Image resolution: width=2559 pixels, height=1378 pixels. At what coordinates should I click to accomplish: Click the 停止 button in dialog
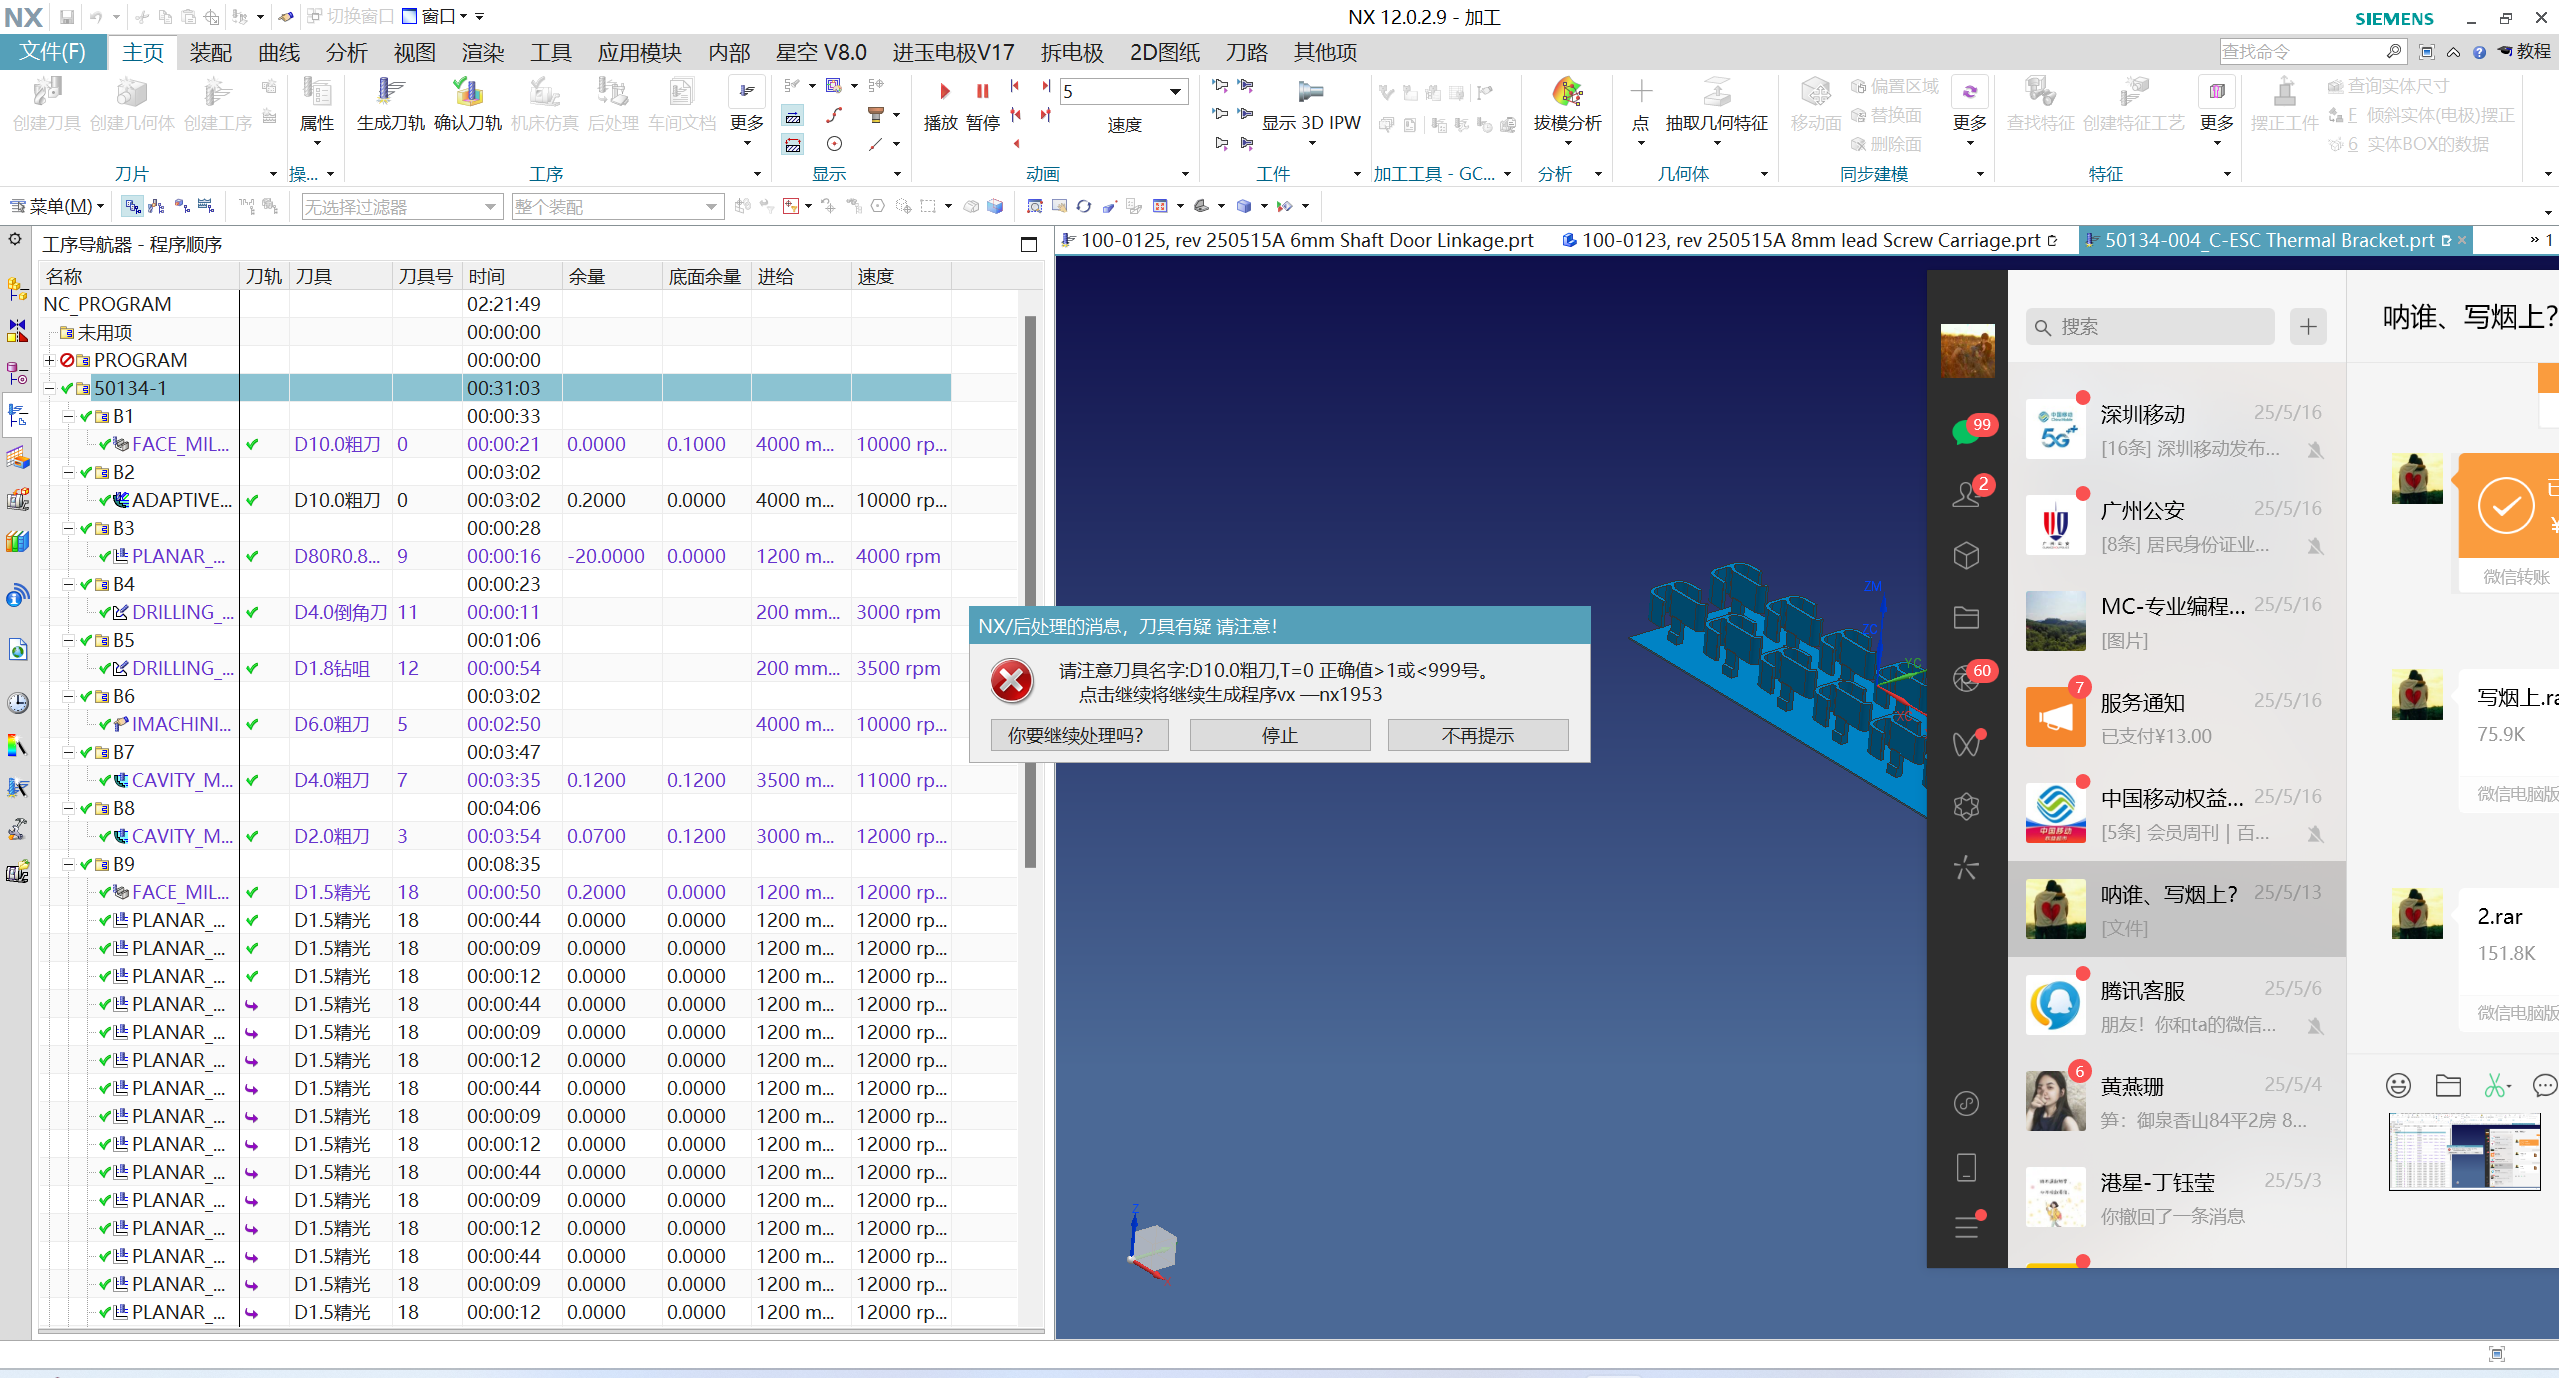[1279, 736]
